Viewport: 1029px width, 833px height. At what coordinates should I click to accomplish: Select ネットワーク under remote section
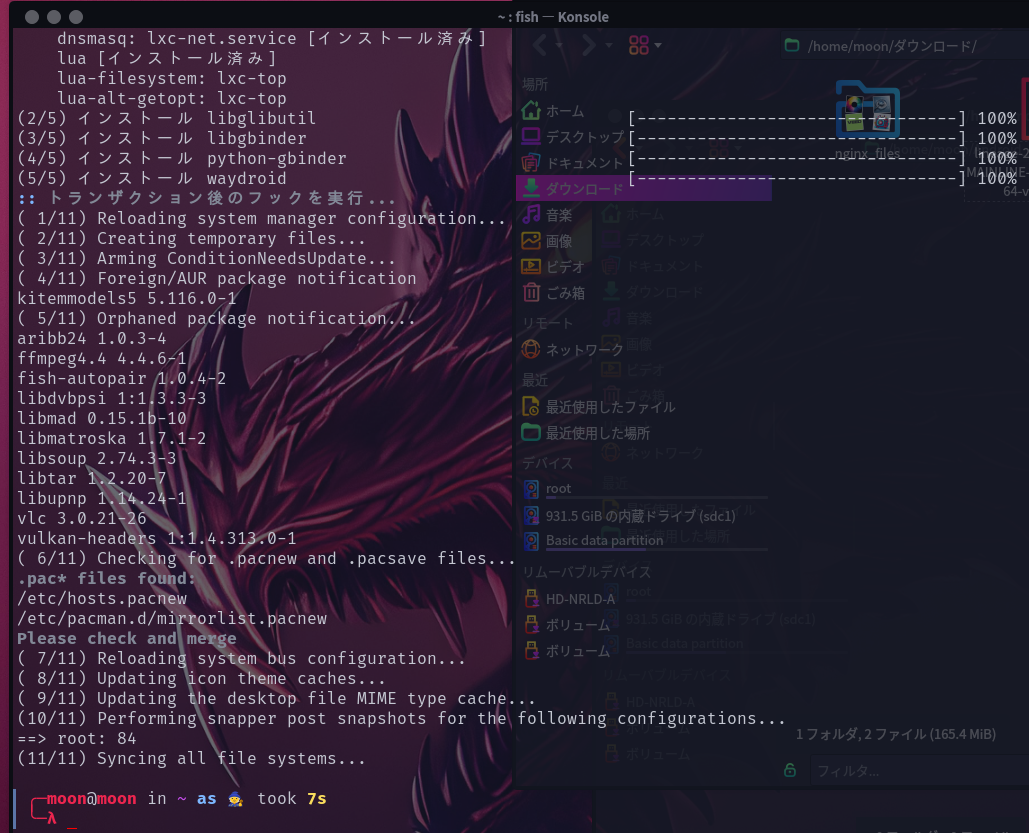(583, 349)
